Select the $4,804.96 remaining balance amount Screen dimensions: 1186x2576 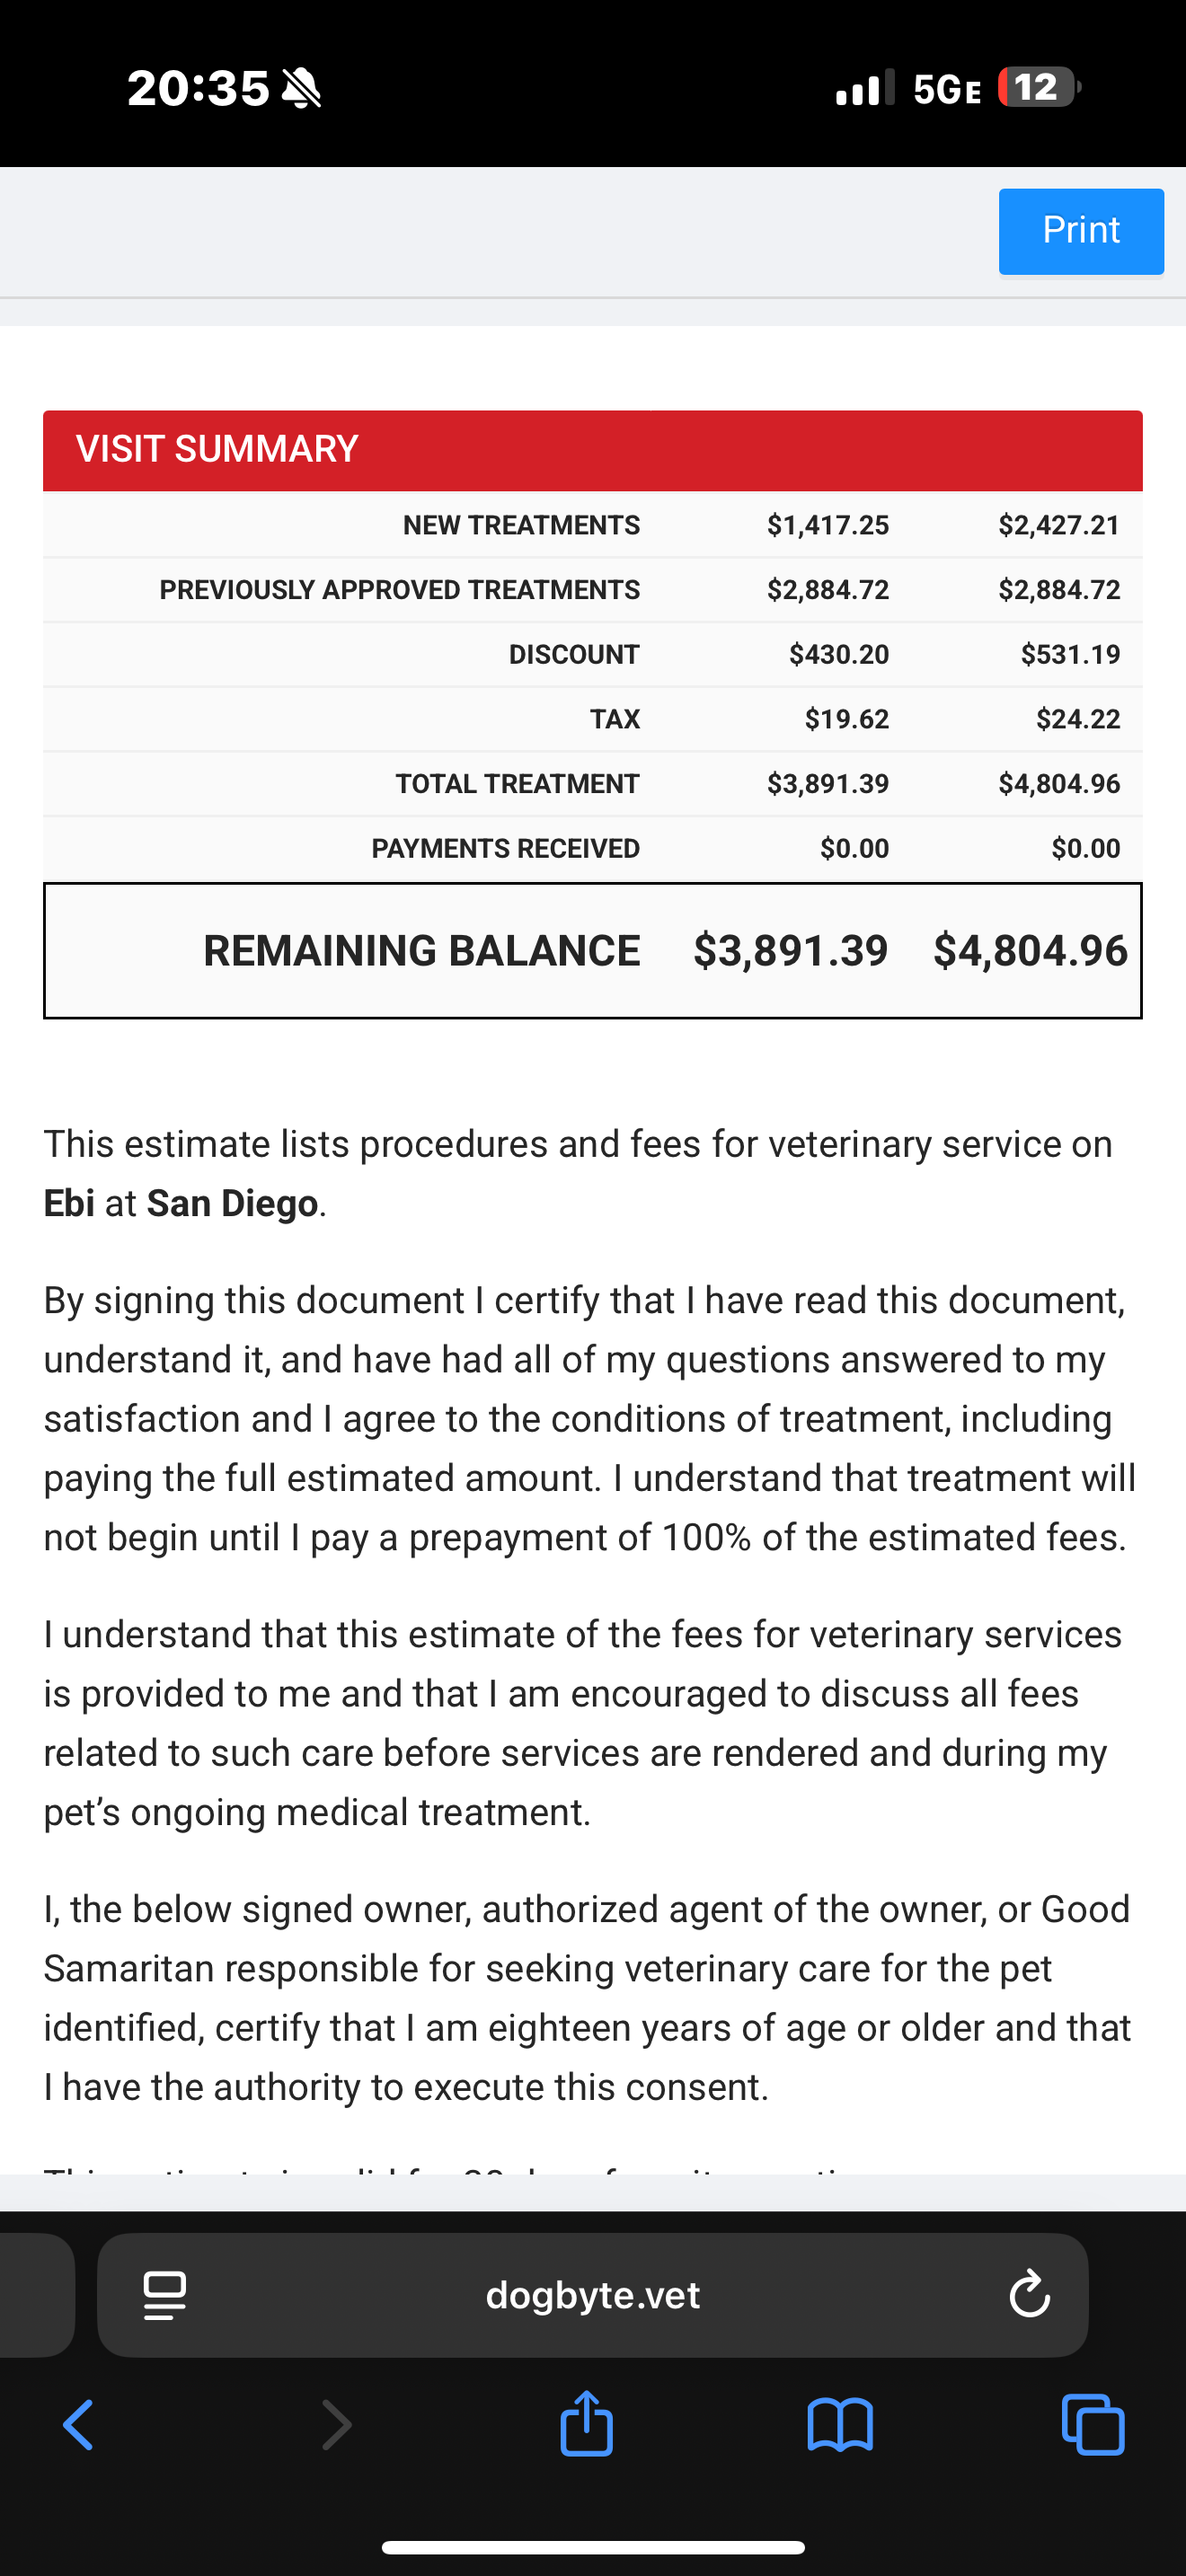coord(1030,950)
